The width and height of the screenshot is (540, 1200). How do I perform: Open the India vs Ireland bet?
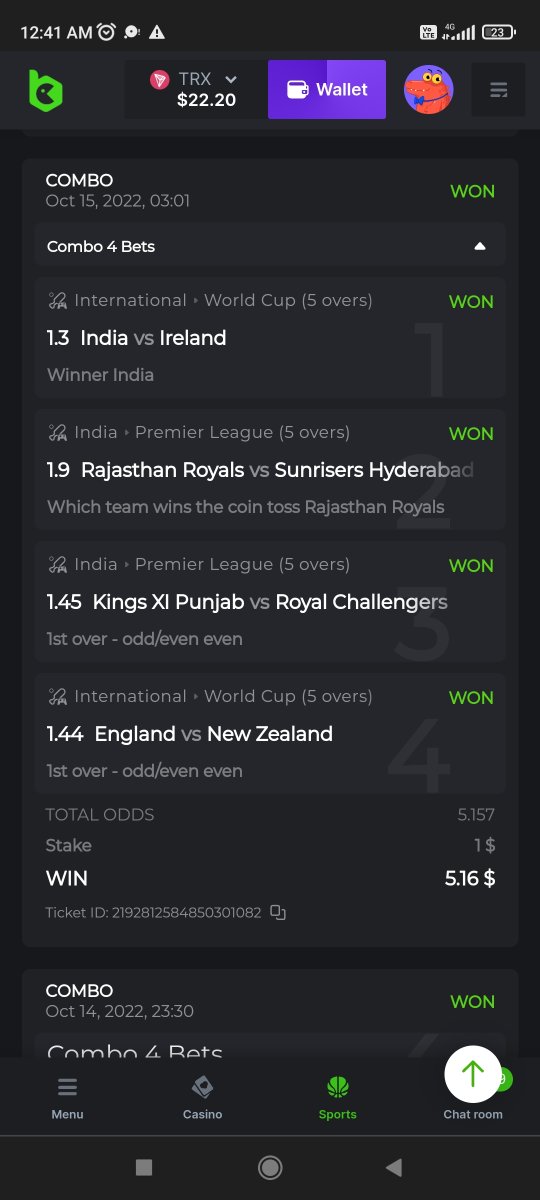click(270, 338)
